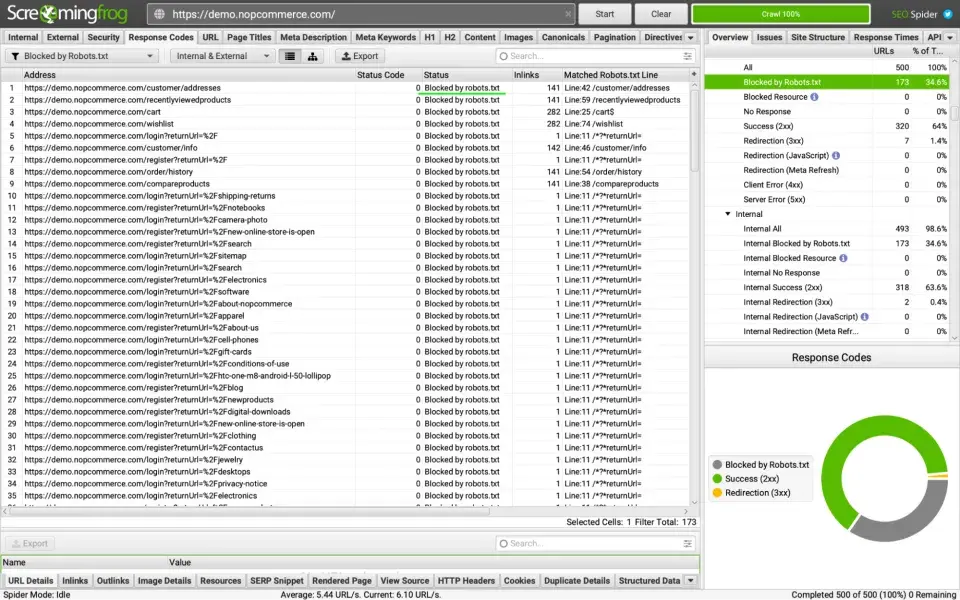Open the Issues tab
The image size is (960, 600).
[x=770, y=37]
